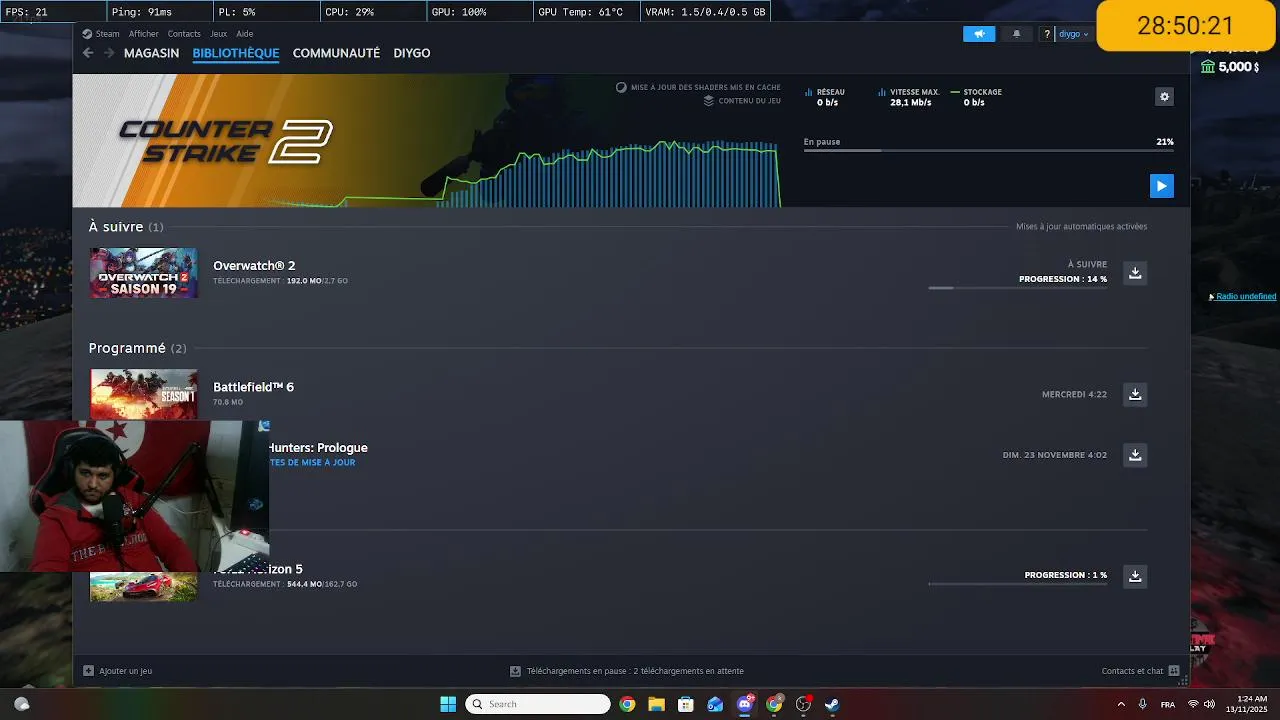
Task: Click the Programmé section header
Action: pyautogui.click(x=137, y=348)
